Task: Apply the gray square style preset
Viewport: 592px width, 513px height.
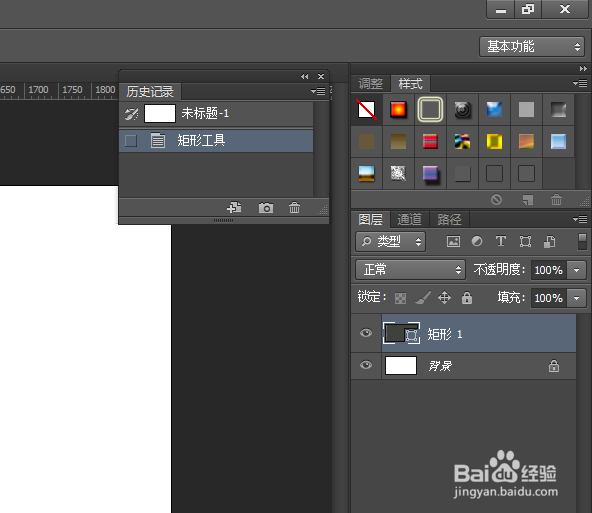Action: 526,110
